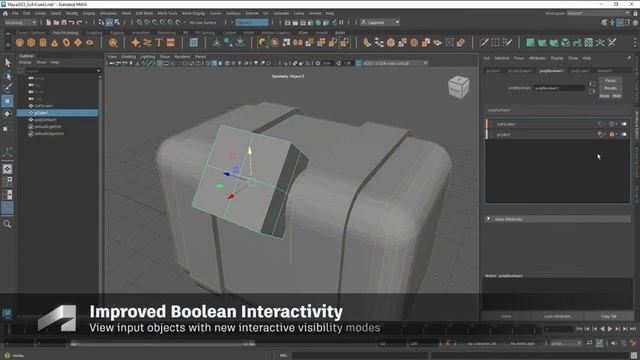Switch to the Poly Modeling shelf tab
This screenshot has height=360, width=640.
pos(65,33)
